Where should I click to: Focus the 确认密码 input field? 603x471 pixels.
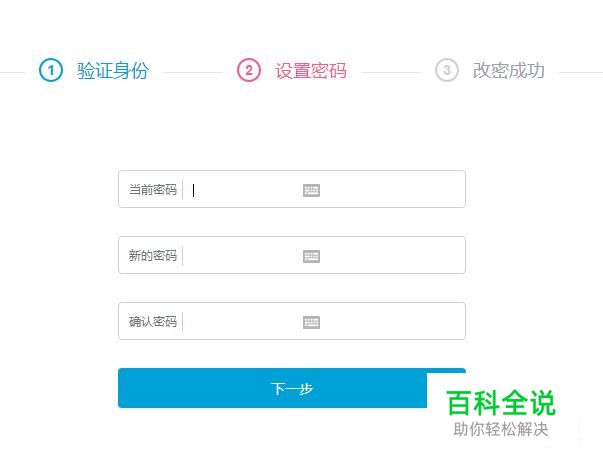point(242,321)
